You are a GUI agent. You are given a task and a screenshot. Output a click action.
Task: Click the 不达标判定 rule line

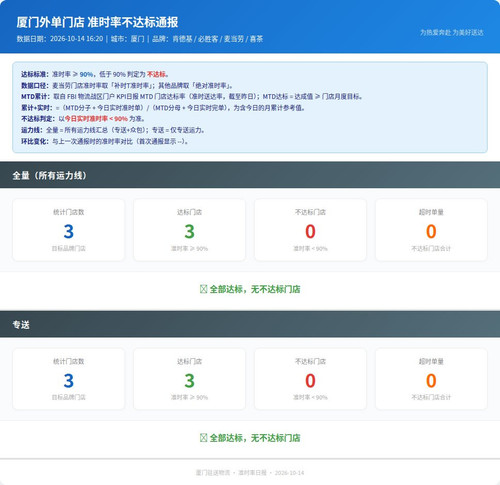click(83, 119)
